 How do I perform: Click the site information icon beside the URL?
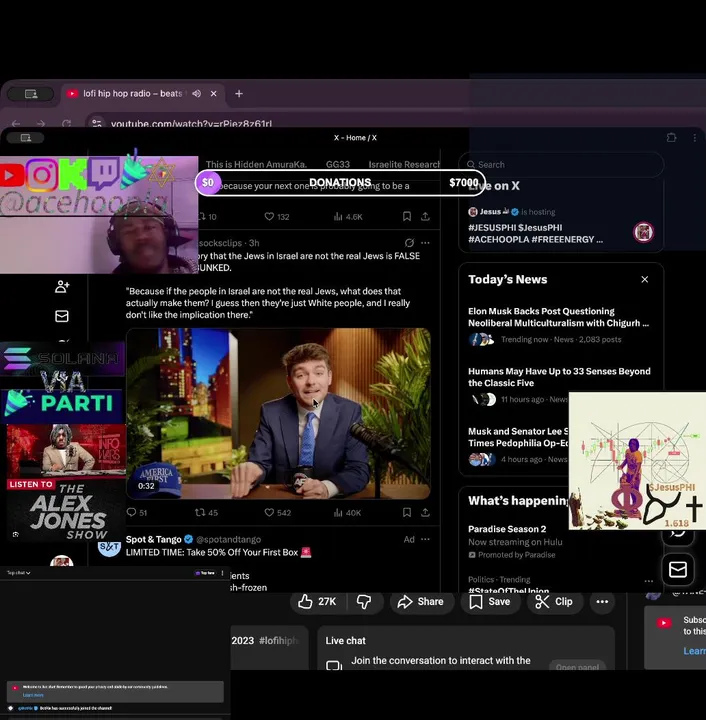click(x=97, y=123)
